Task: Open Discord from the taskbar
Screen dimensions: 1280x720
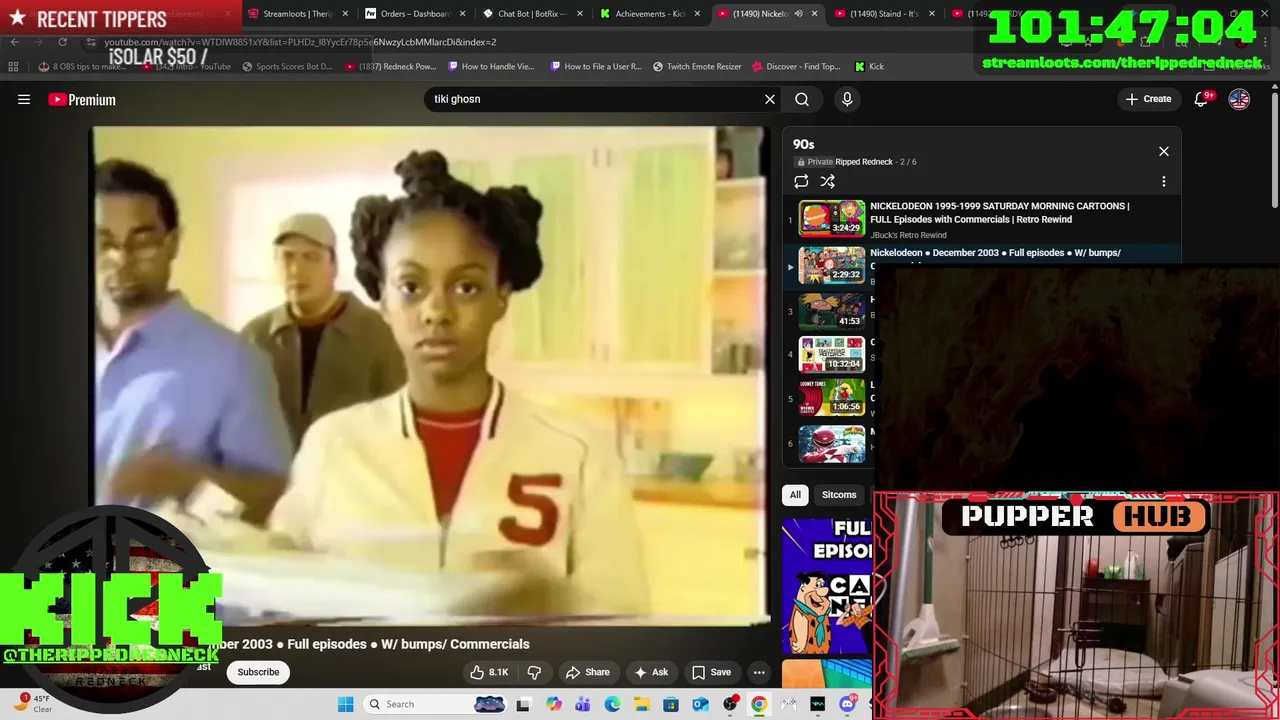Action: point(847,704)
